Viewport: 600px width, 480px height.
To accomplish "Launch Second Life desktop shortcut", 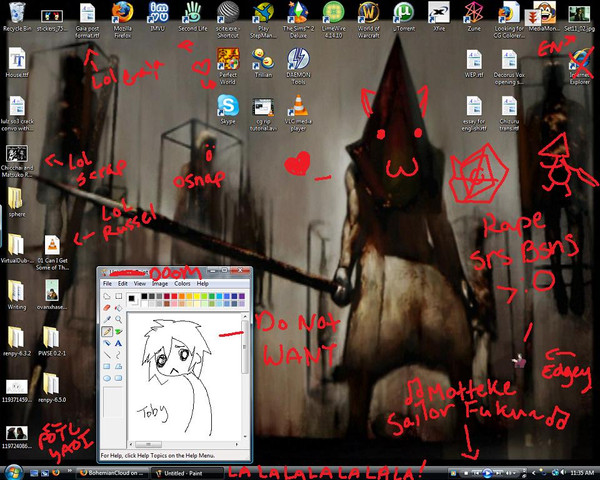I will point(192,17).
